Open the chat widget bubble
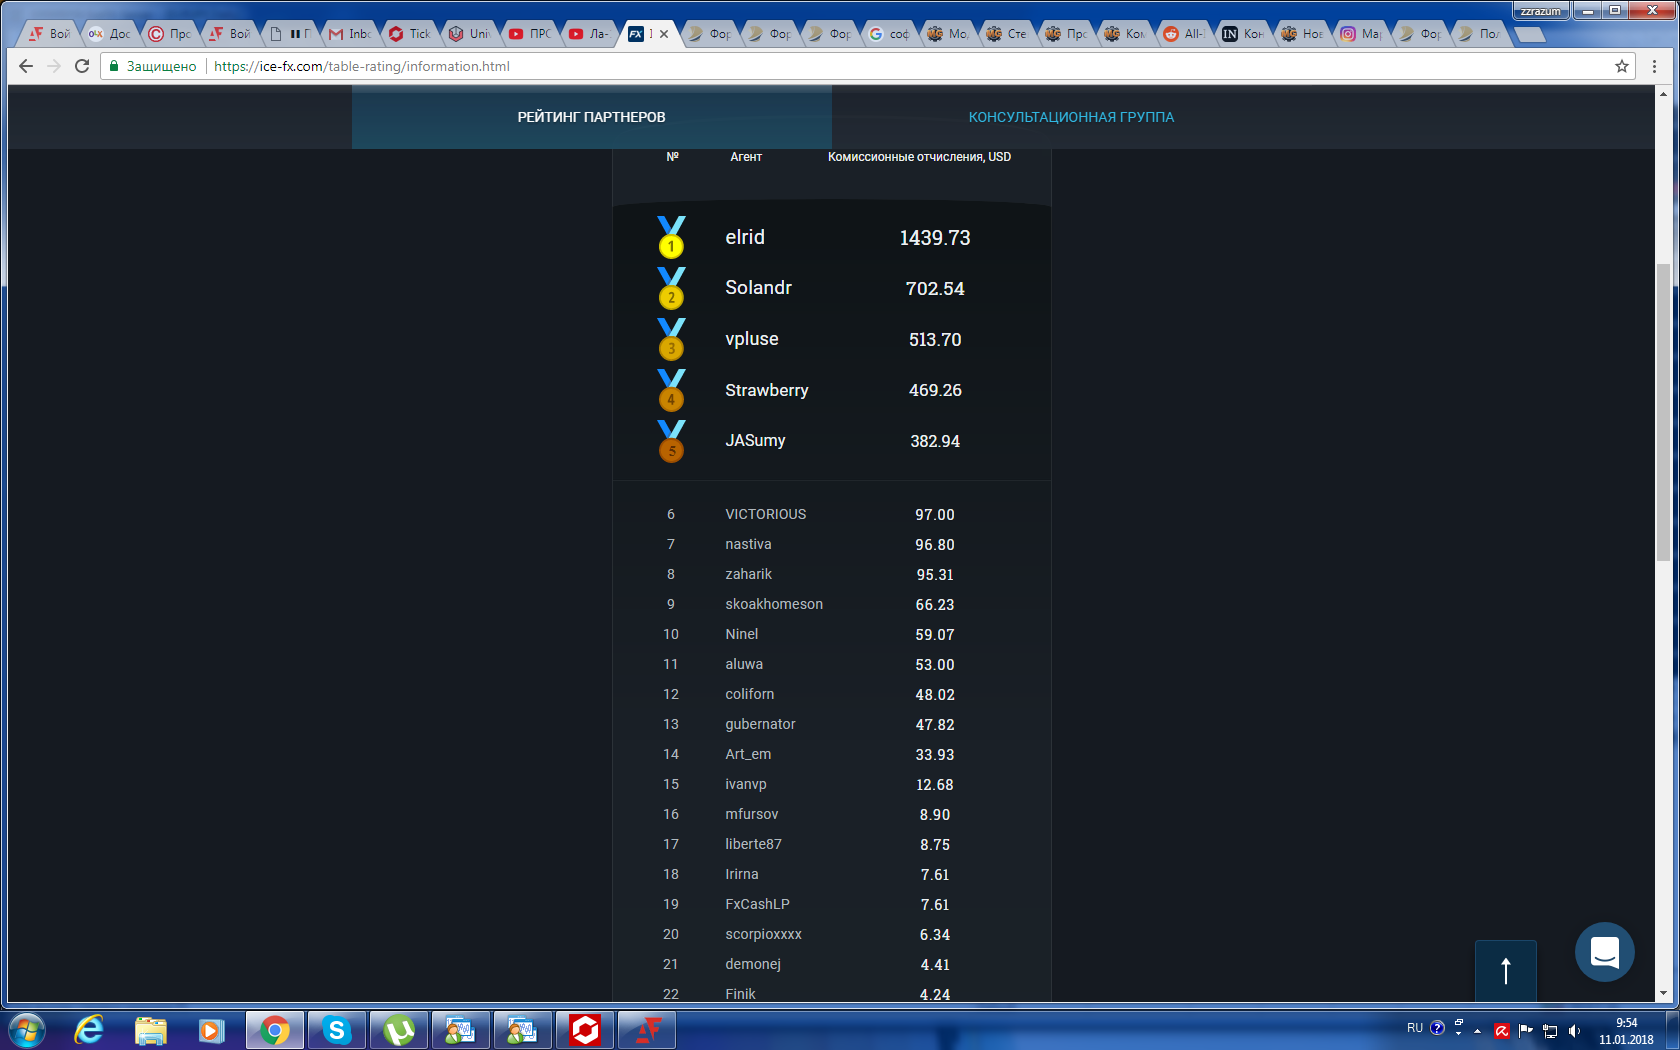Screen dimensions: 1680x1050 click(1605, 951)
